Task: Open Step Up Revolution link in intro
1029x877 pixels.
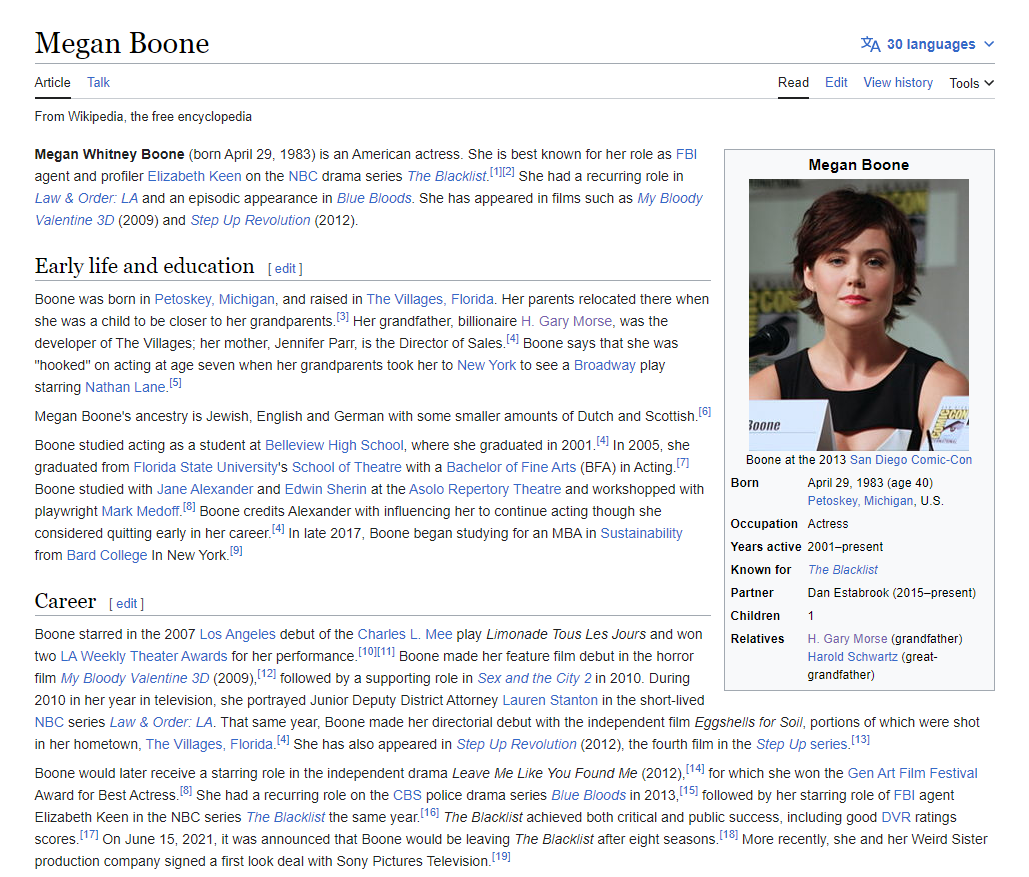Action: coord(250,221)
